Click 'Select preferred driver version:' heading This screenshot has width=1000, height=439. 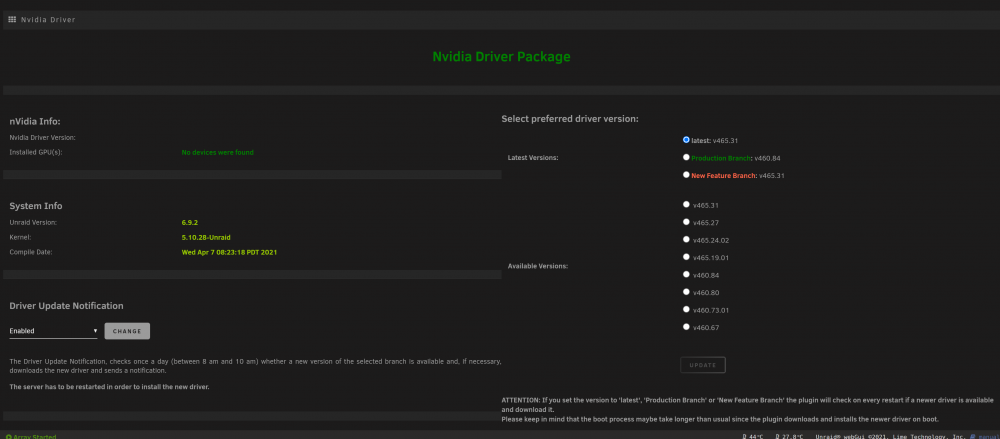(570, 119)
